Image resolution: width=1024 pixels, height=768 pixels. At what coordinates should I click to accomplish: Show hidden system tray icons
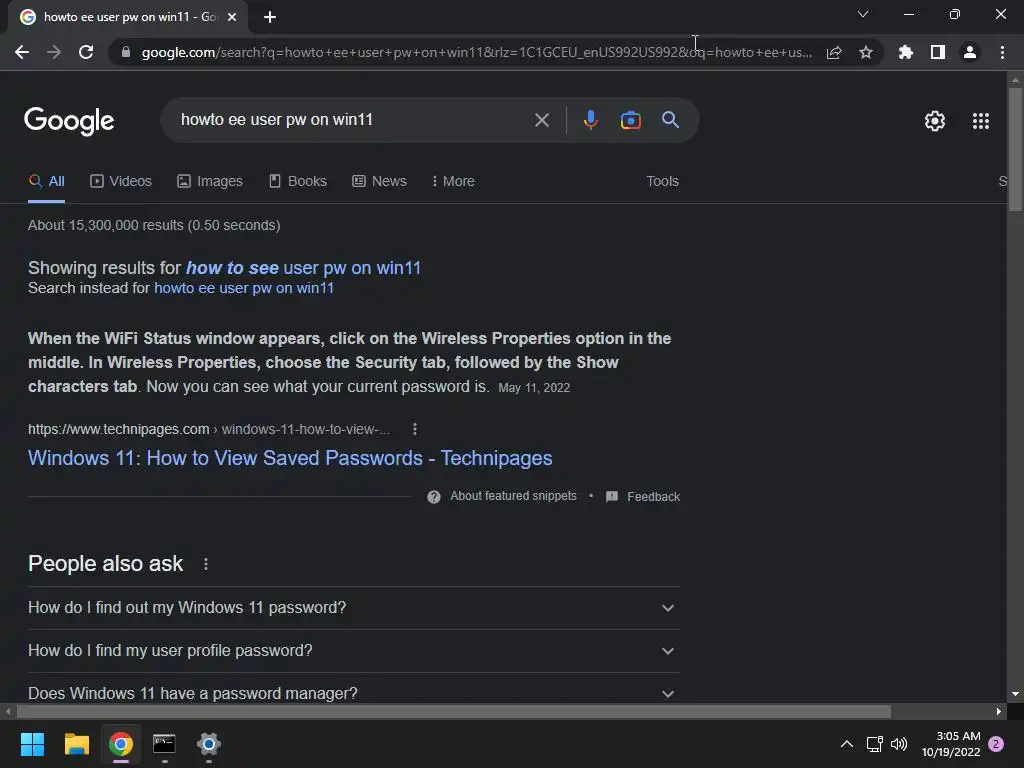click(846, 744)
